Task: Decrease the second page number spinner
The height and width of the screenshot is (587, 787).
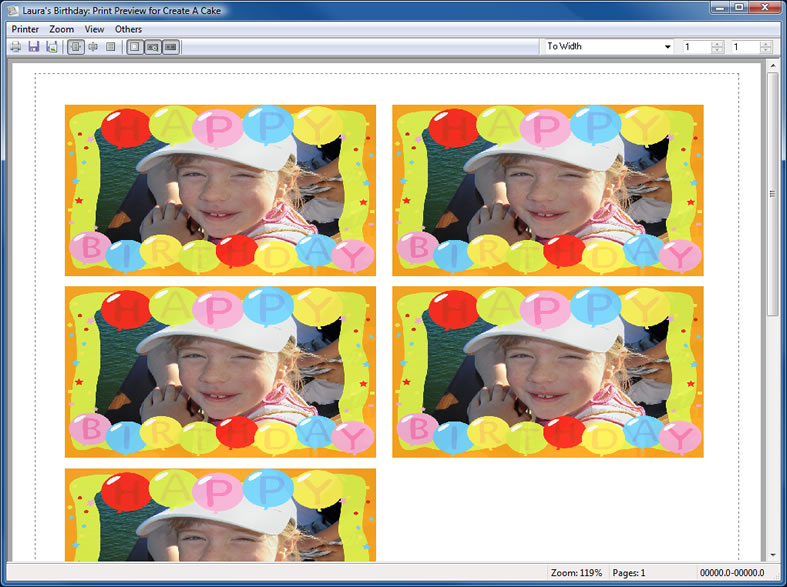Action: 765,50
